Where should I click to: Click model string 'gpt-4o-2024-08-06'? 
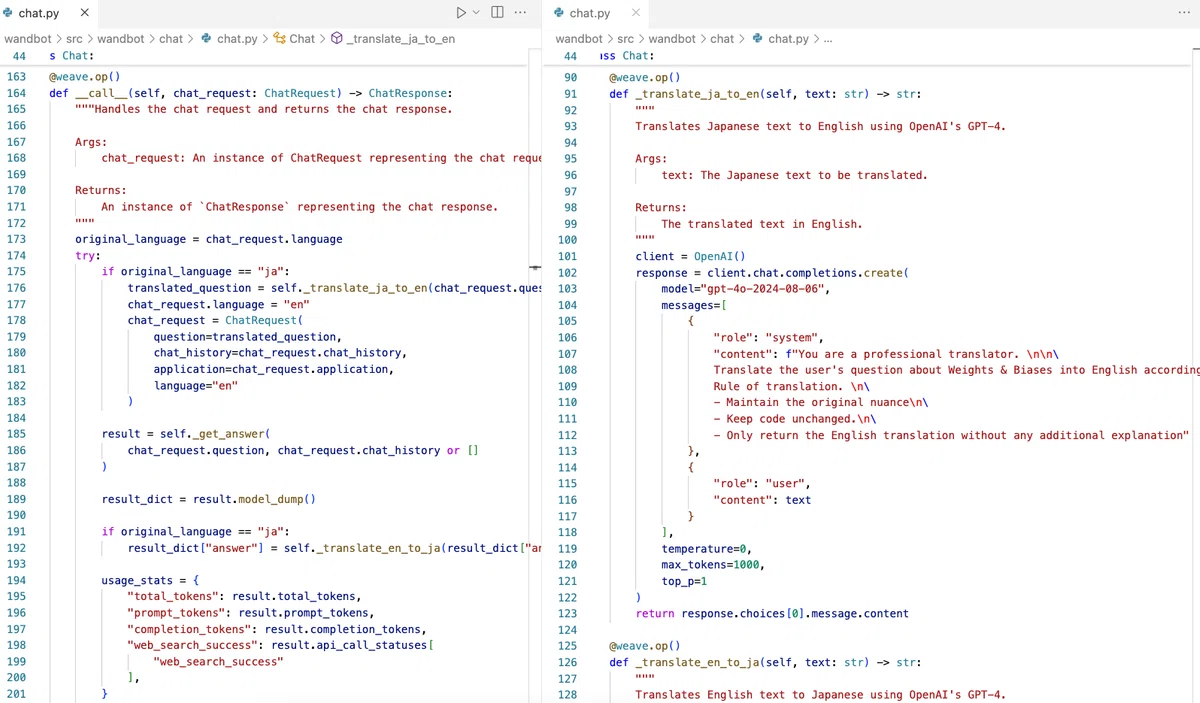click(x=762, y=289)
